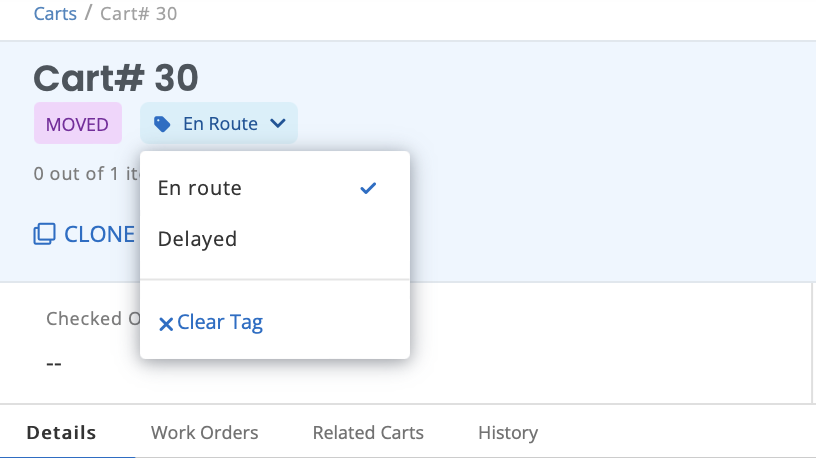Click the Cart# 30 page heading

pyautogui.click(x=116, y=78)
